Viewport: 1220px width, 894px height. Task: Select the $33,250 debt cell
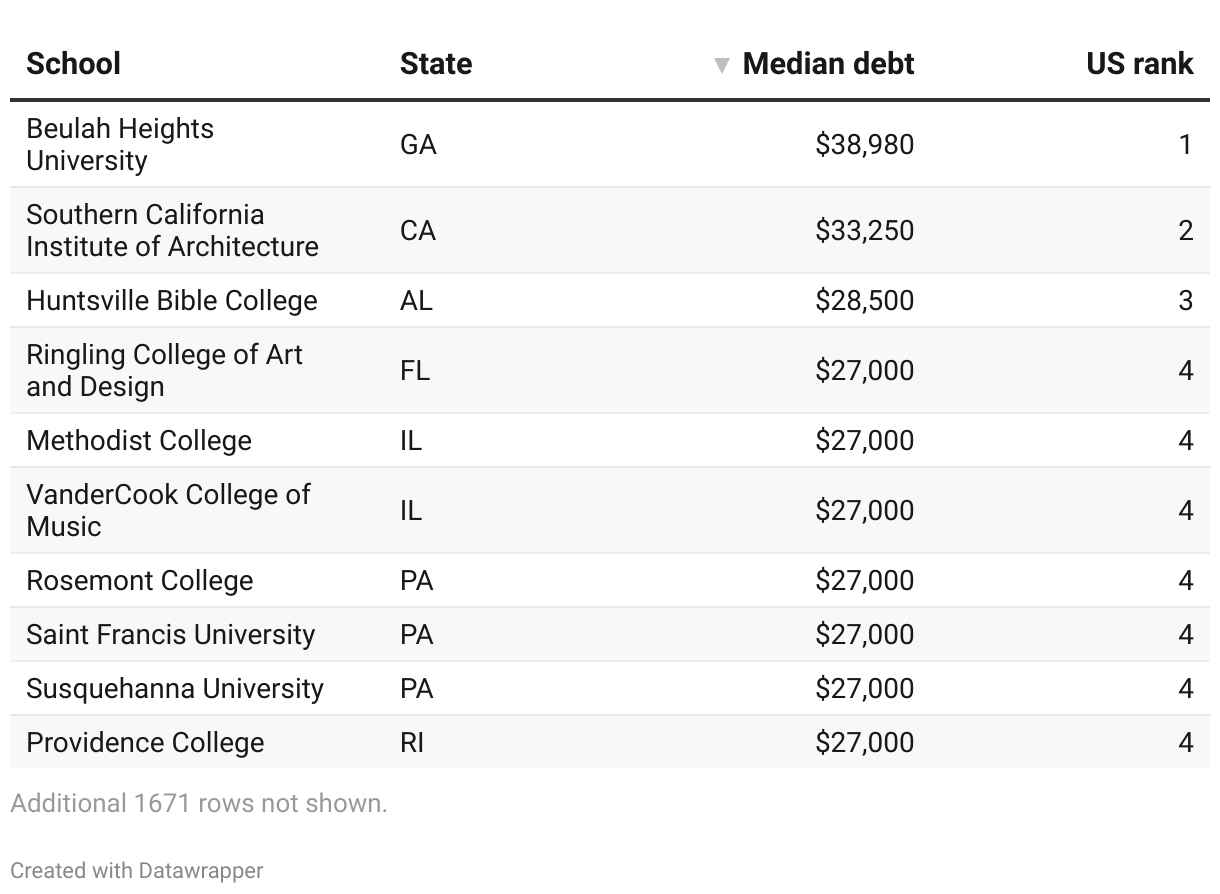pyautogui.click(x=864, y=231)
